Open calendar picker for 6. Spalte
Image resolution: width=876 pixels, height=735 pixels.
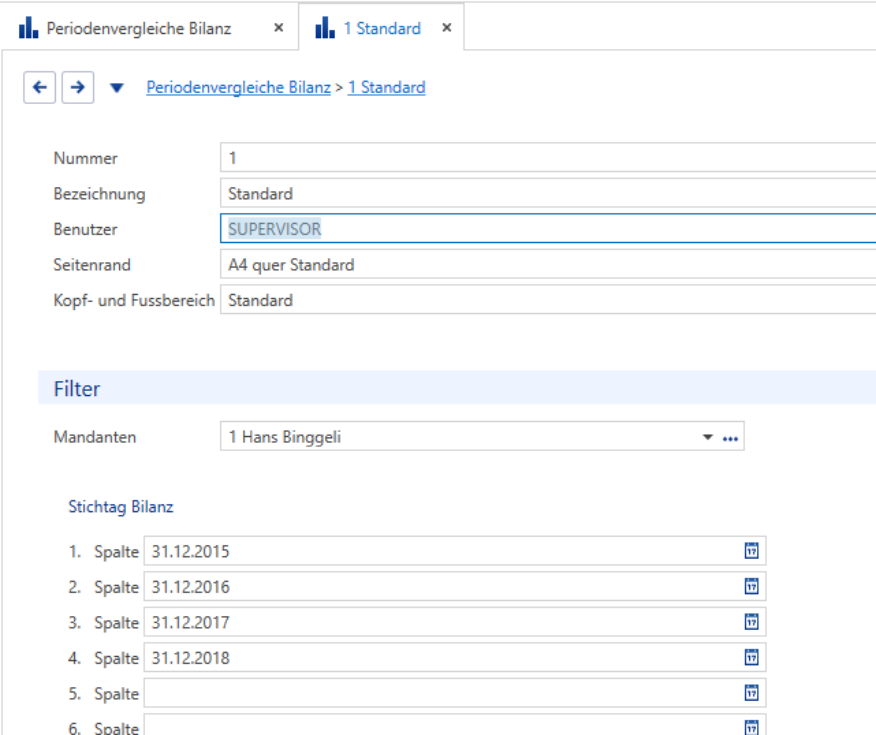pos(751,727)
